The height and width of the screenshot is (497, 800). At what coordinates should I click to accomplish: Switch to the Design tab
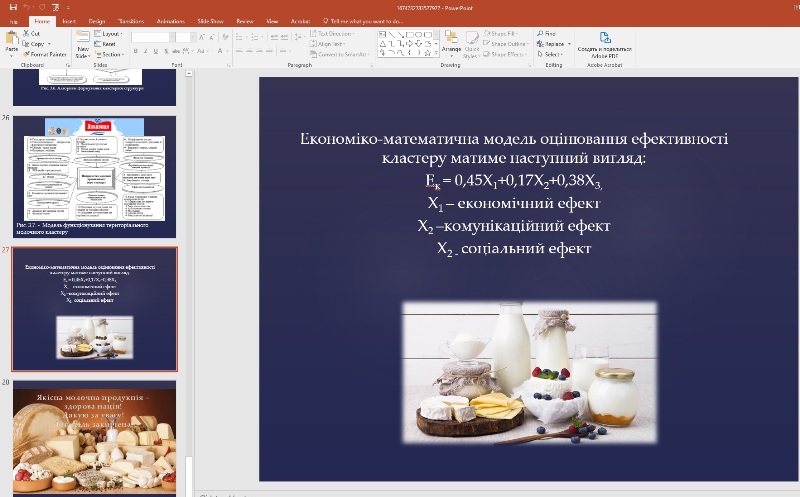(x=96, y=21)
